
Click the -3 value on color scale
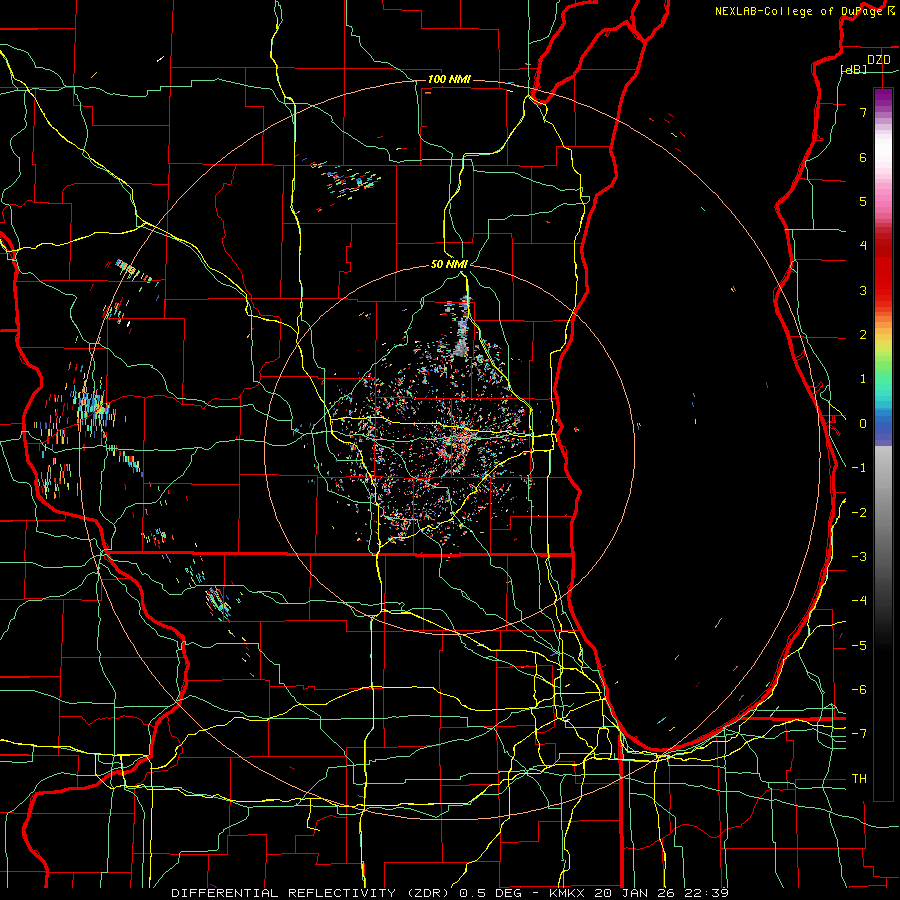point(859,557)
